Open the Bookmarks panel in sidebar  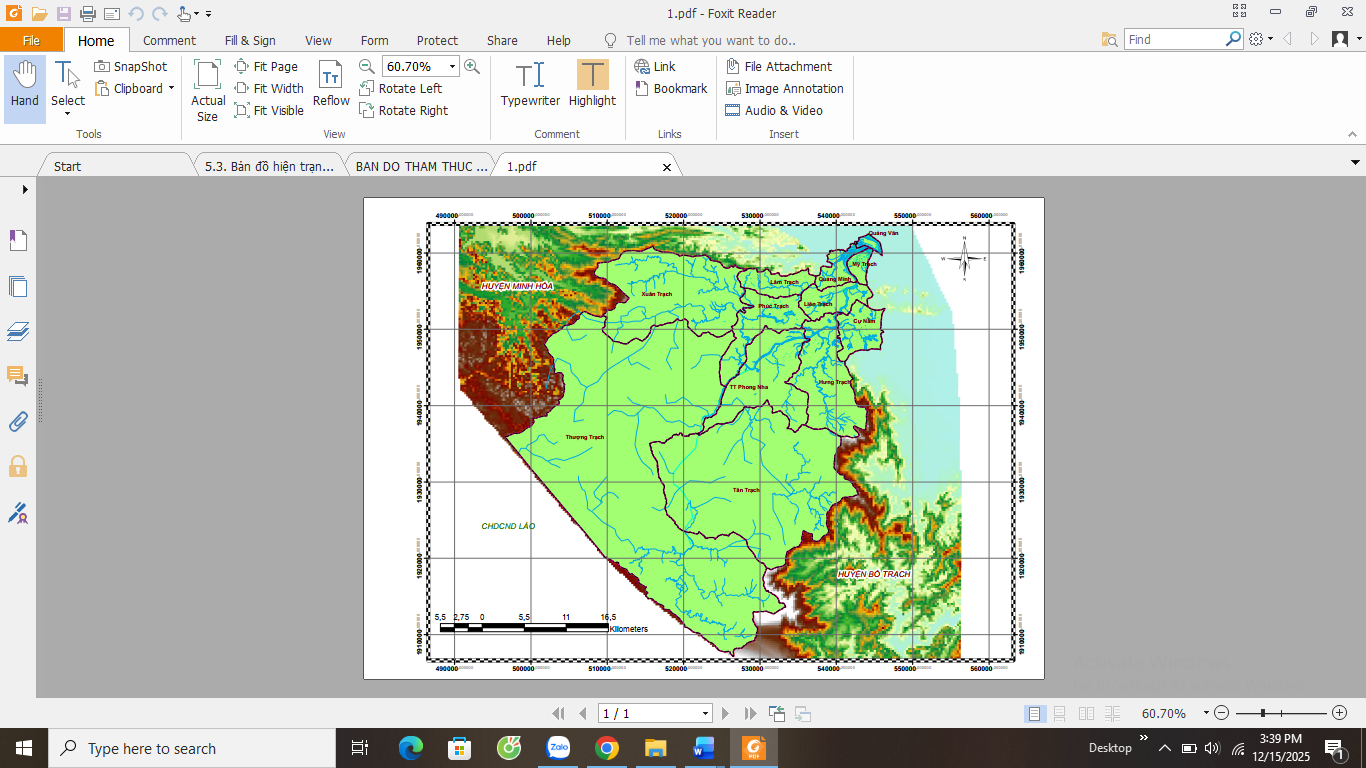(x=18, y=240)
